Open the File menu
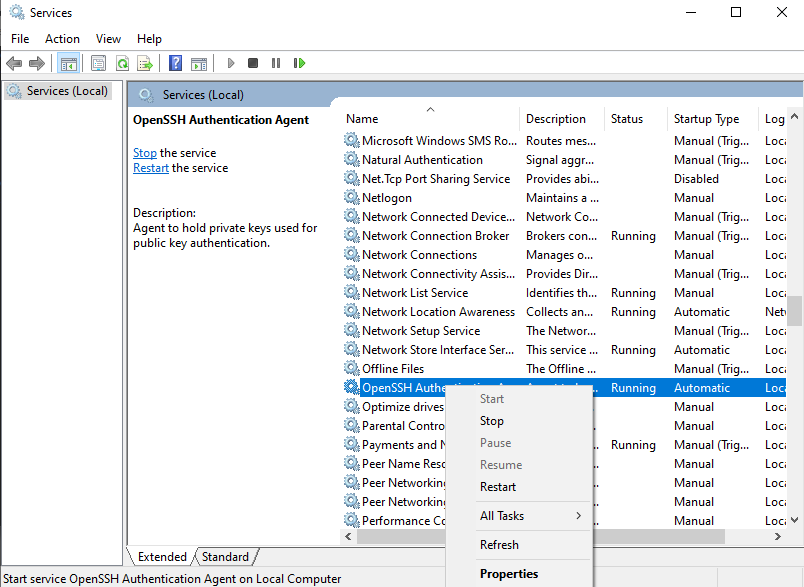This screenshot has width=804, height=587. (20, 39)
